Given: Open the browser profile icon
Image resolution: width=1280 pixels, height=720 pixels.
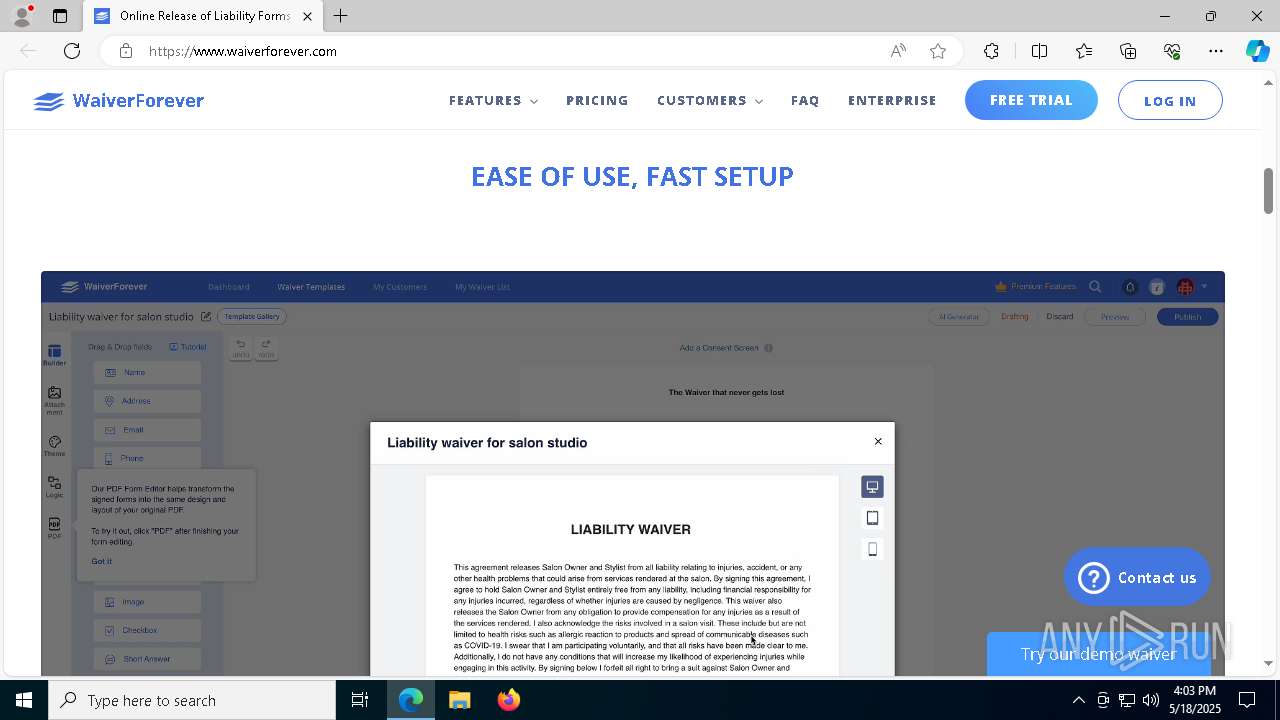Looking at the screenshot, I should [22, 16].
